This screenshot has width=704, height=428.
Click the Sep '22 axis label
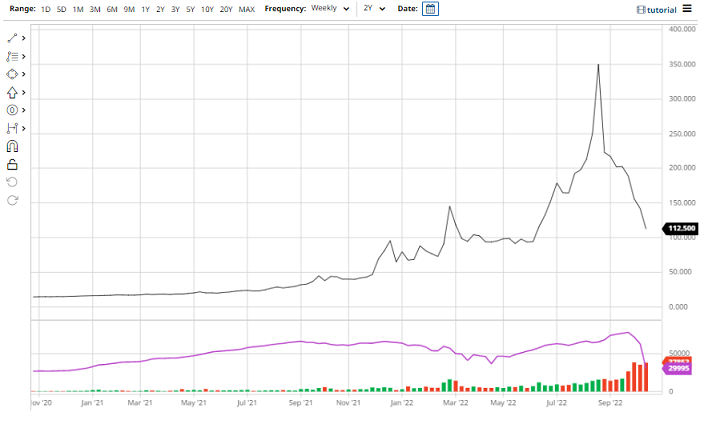click(610, 403)
